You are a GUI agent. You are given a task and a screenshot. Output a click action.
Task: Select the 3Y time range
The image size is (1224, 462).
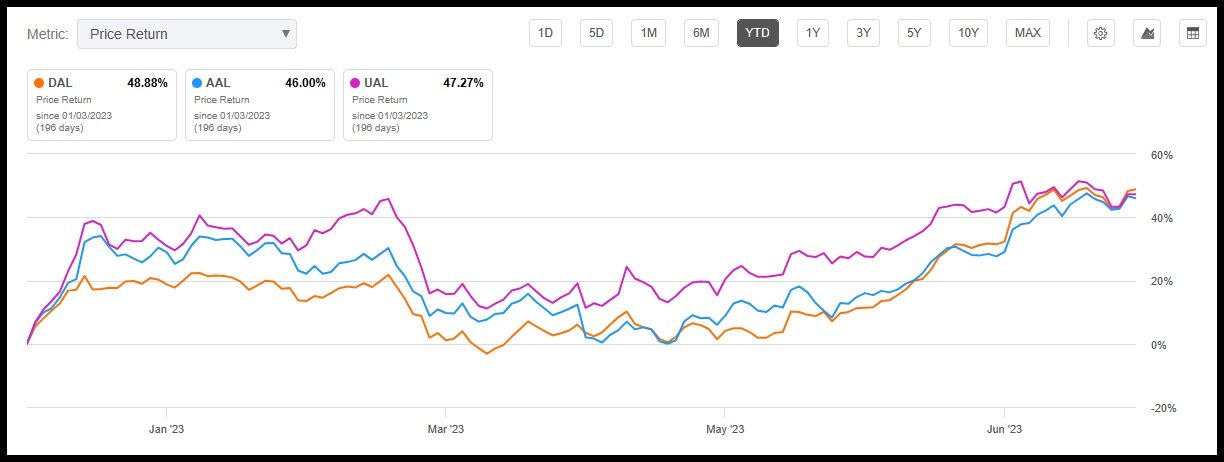(862, 33)
